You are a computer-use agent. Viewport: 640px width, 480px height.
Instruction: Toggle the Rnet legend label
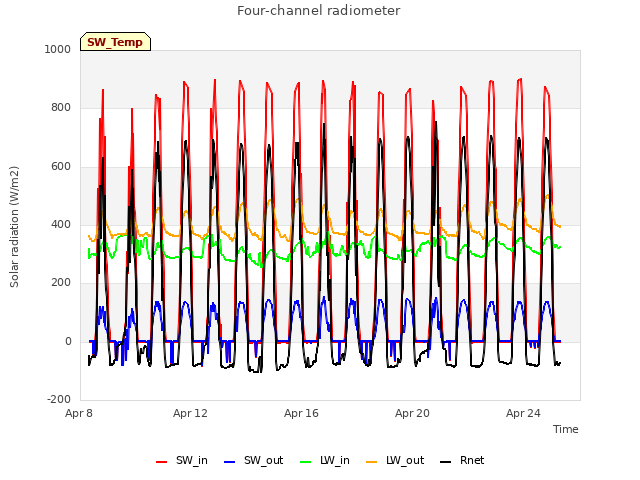click(x=472, y=460)
